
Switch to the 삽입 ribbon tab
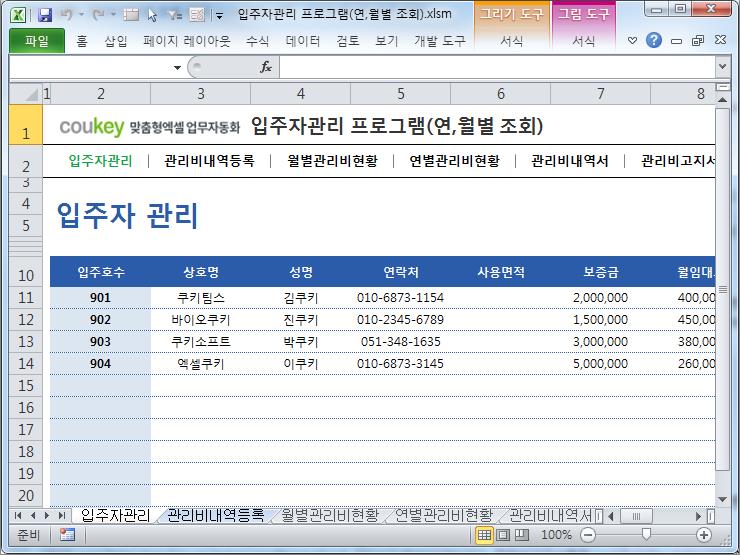116,41
